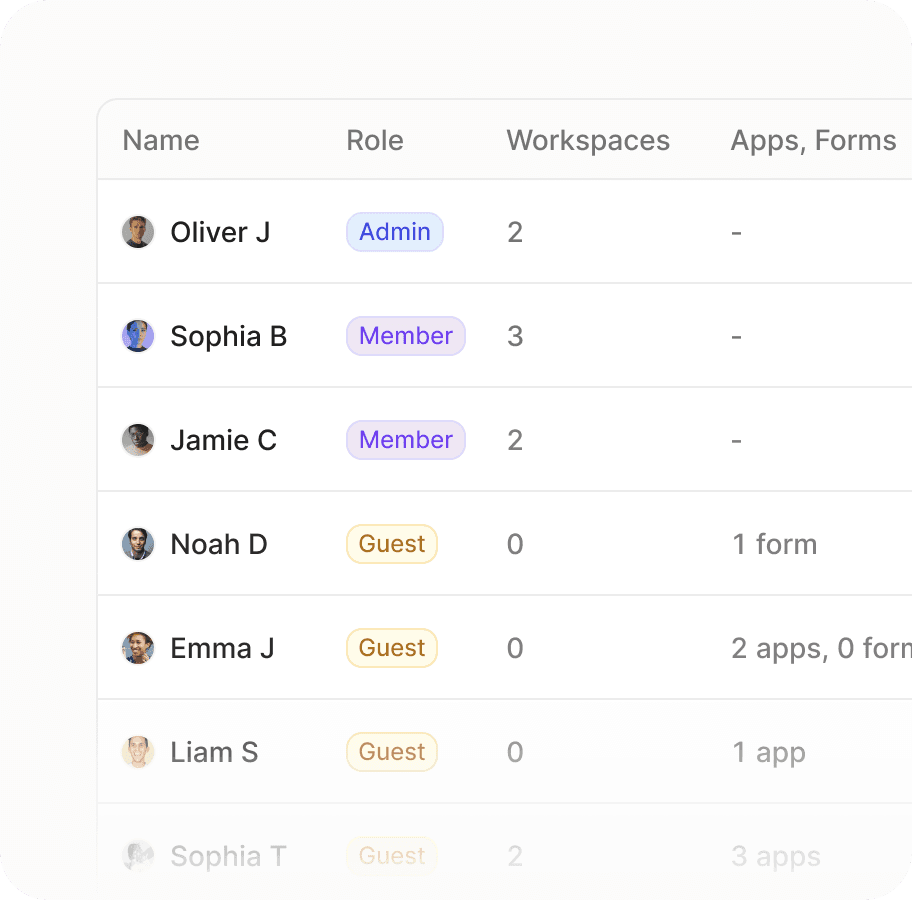This screenshot has width=912, height=900.
Task: Click Emma J's profile avatar
Action: pos(138,648)
